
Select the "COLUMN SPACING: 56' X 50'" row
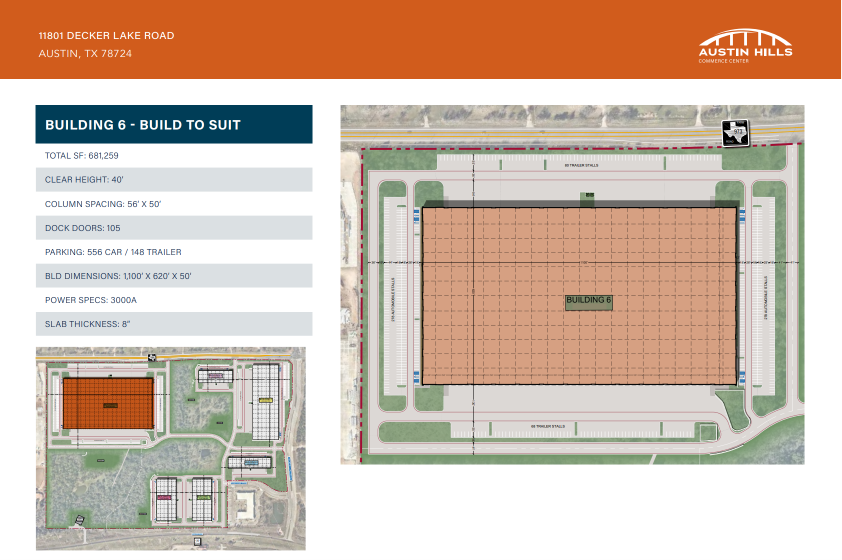click(x=174, y=204)
